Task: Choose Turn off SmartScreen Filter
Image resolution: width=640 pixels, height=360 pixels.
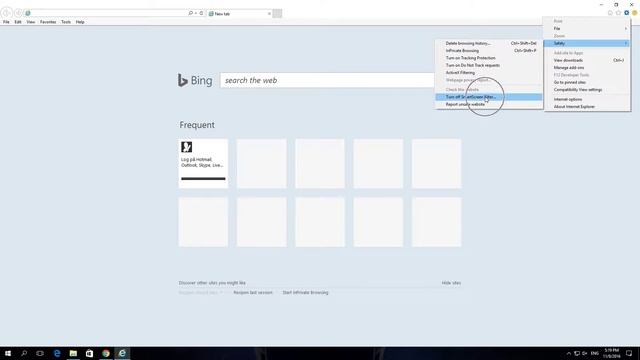Action: [489, 97]
